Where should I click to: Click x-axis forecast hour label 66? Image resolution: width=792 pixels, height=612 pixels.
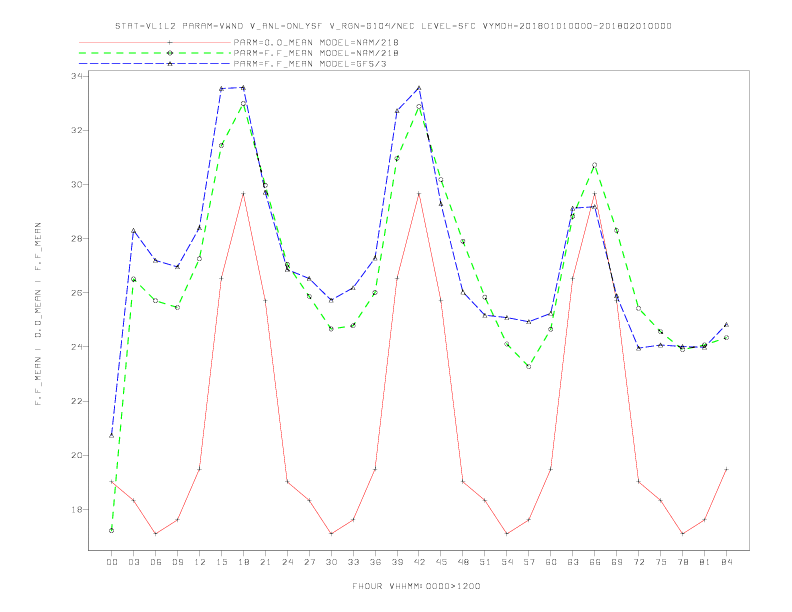[x=595, y=562]
